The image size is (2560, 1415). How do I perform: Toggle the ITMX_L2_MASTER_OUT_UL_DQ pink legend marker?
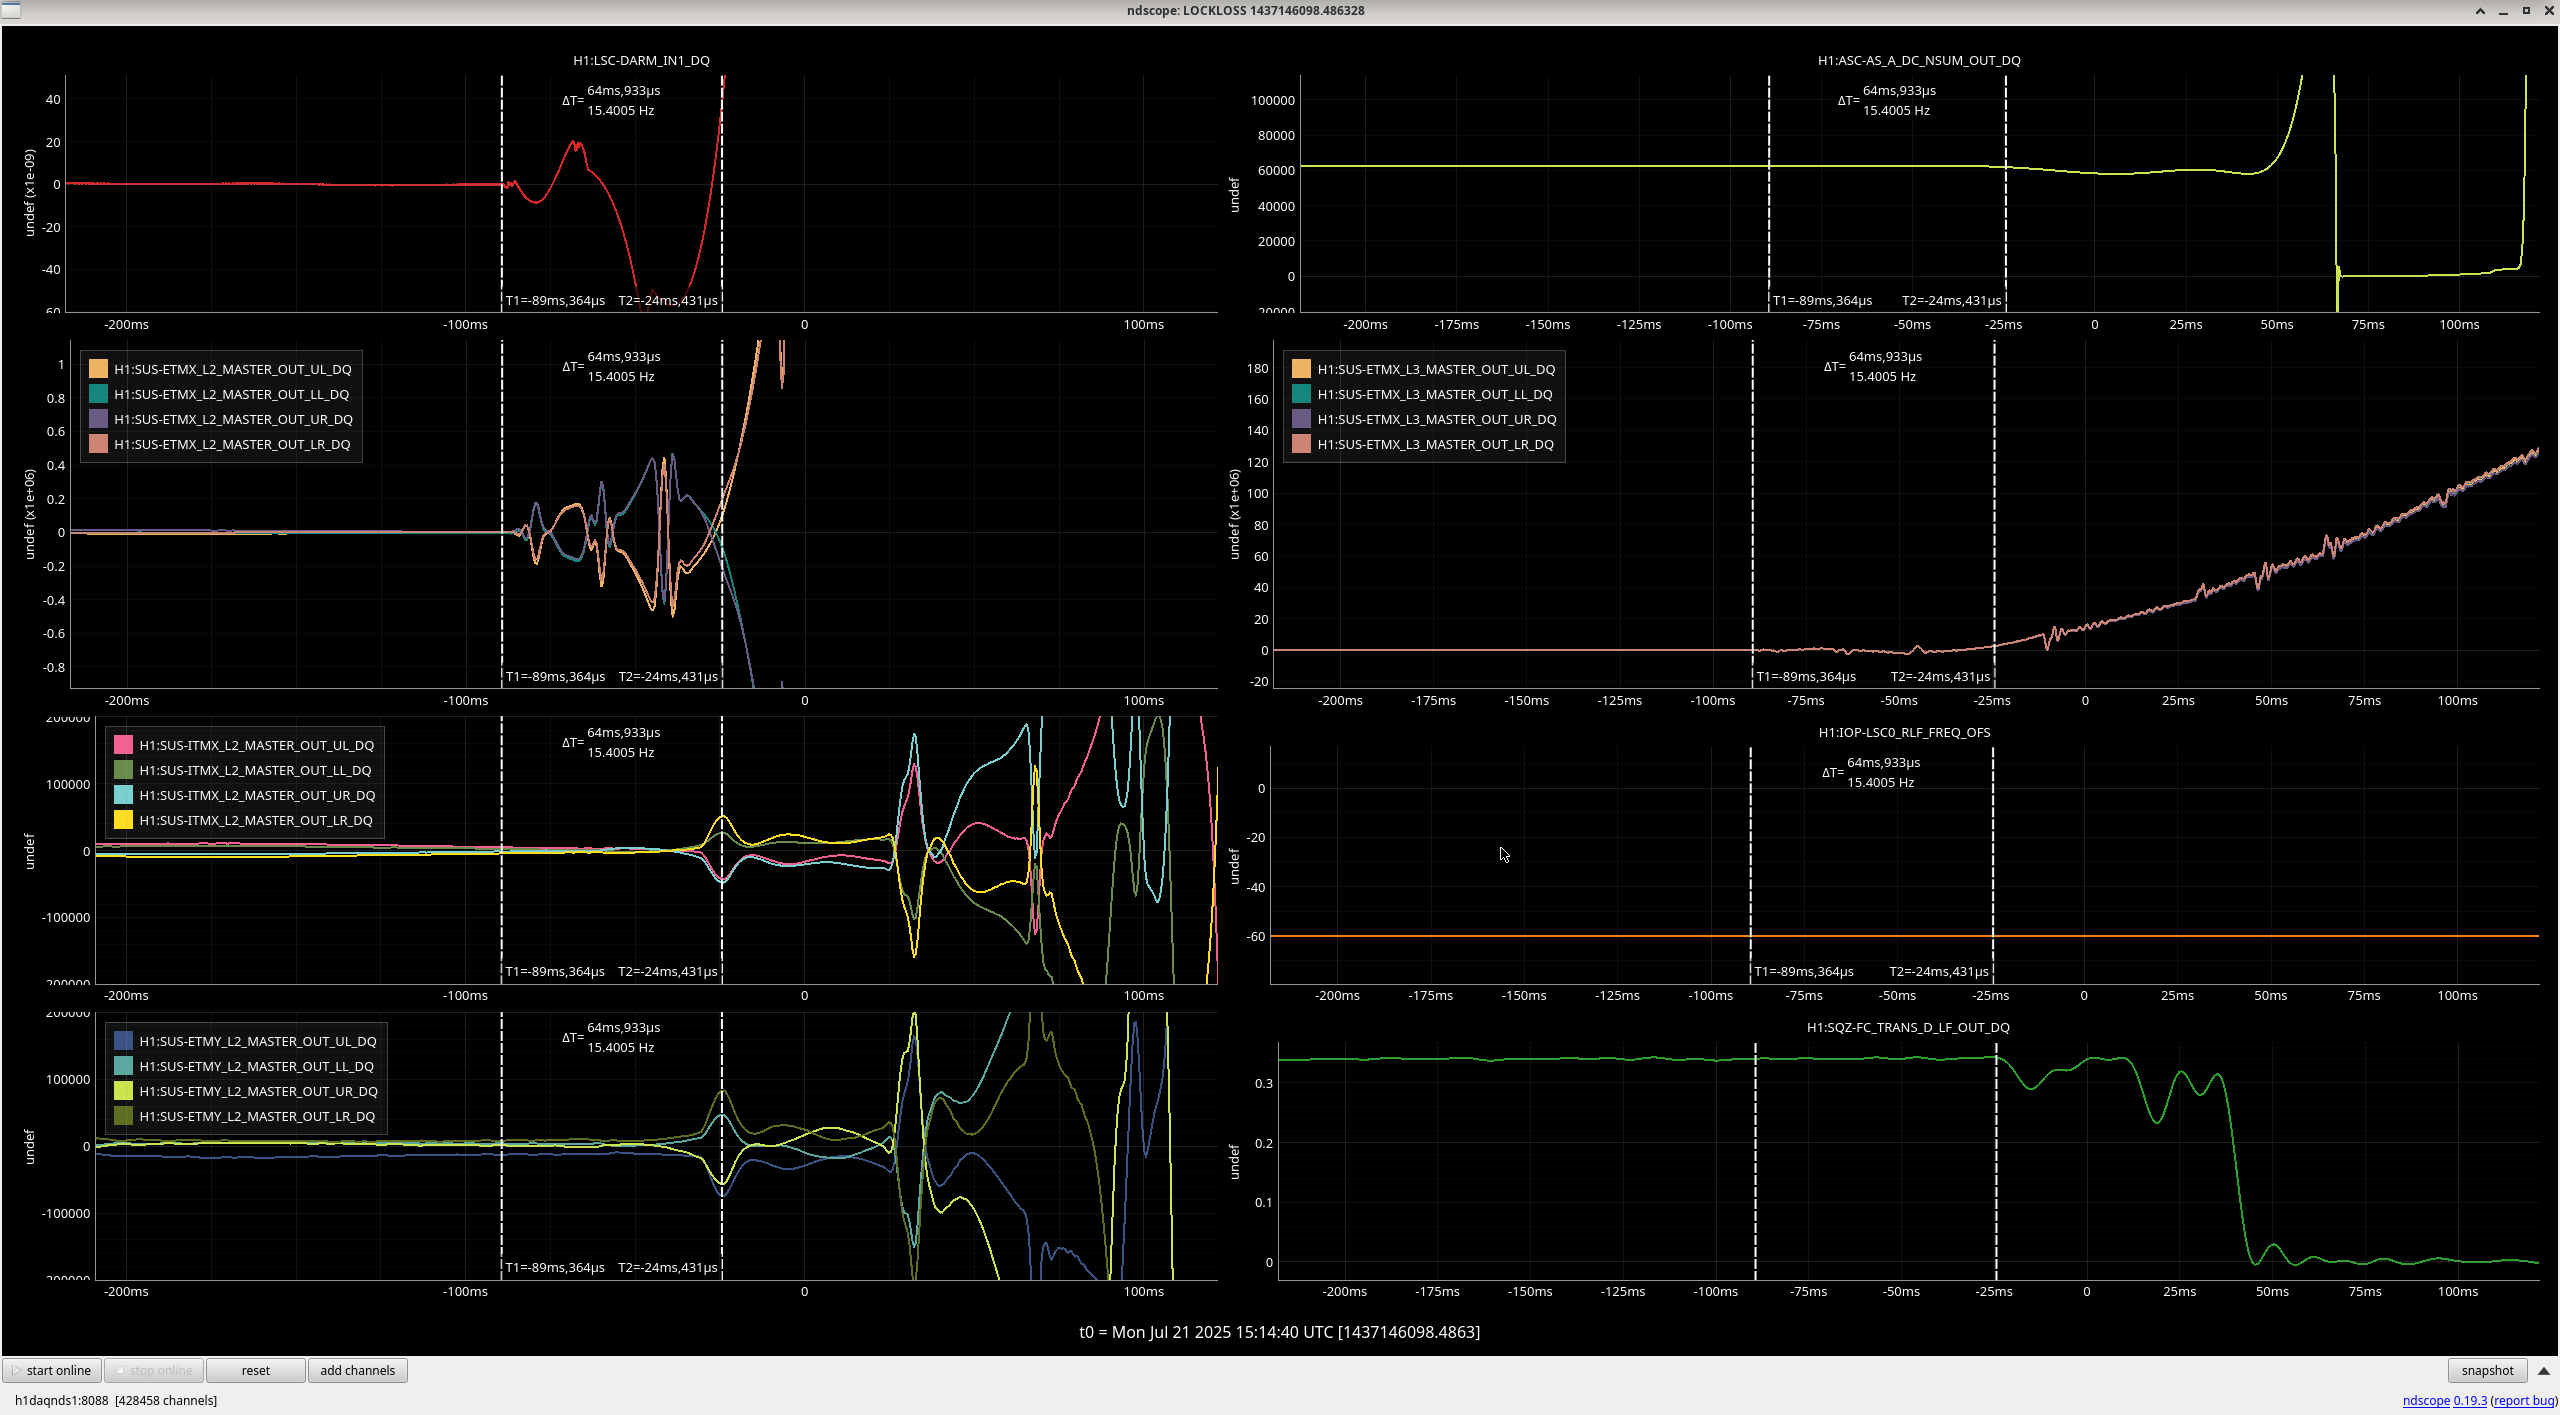coord(123,745)
